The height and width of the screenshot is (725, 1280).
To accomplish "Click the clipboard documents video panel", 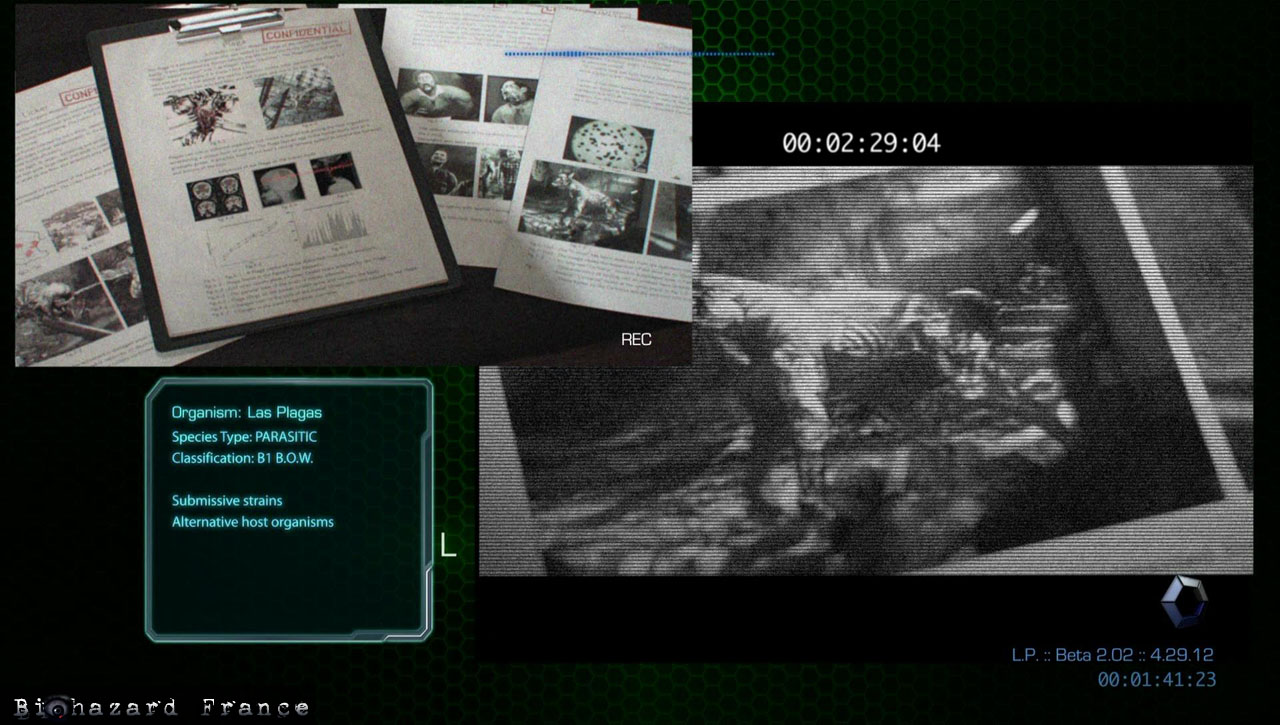I will point(354,184).
